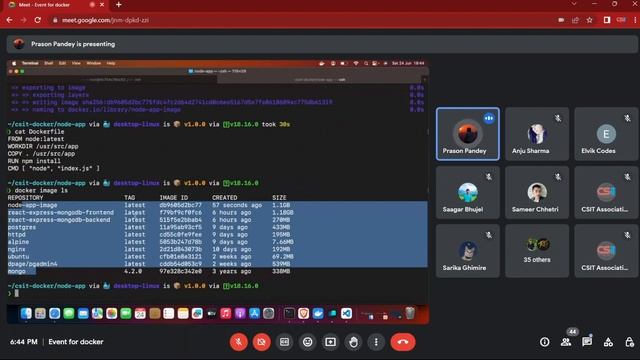The height and width of the screenshot is (360, 640).
Task: Click the browser profile avatar
Action: click(621, 20)
